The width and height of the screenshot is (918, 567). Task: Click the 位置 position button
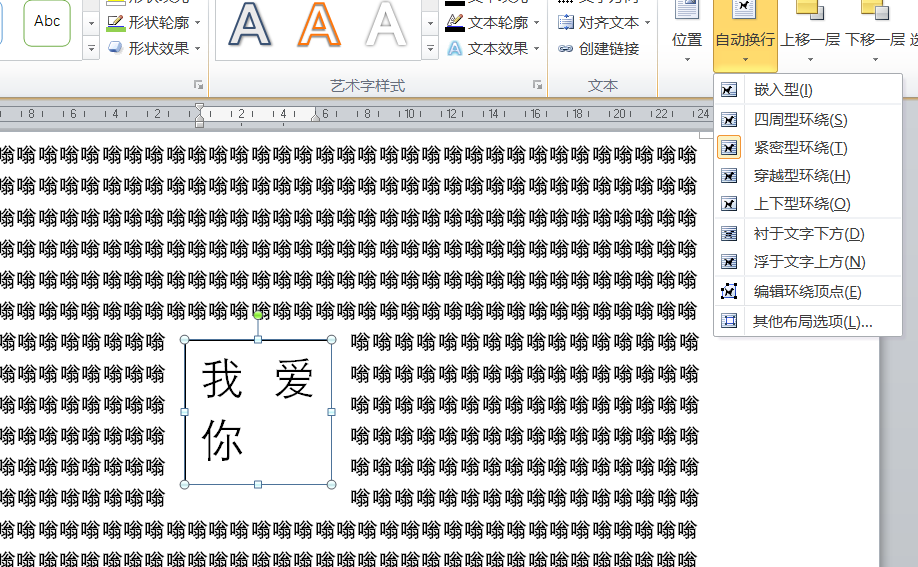click(x=686, y=40)
